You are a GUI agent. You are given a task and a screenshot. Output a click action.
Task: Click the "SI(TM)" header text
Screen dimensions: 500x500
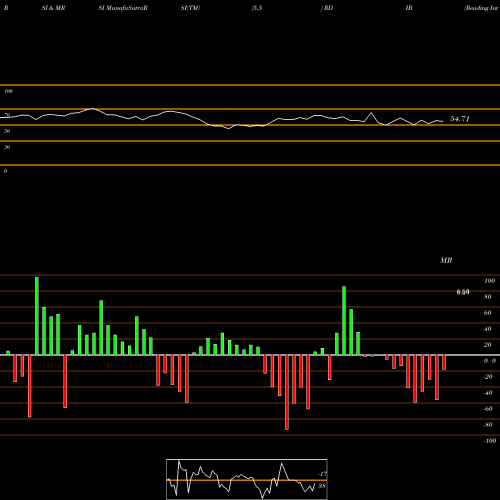coord(190,8)
